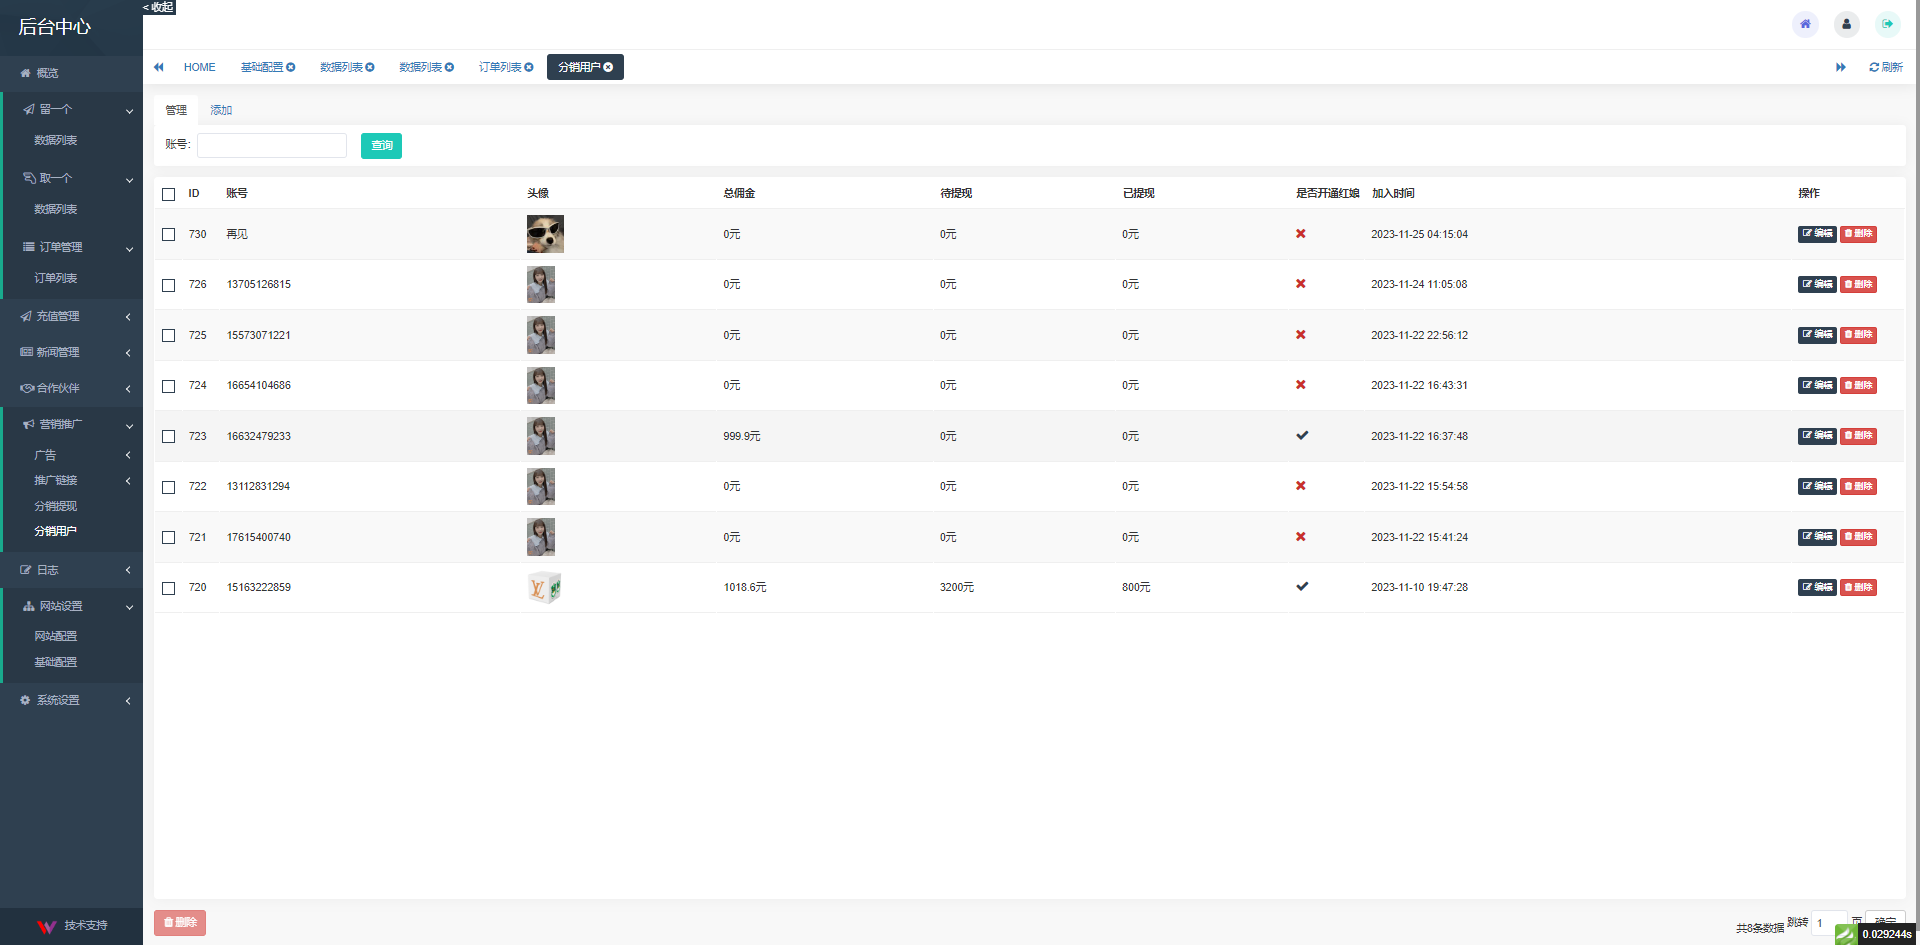Click the home icon in top-right header

pos(1805,24)
